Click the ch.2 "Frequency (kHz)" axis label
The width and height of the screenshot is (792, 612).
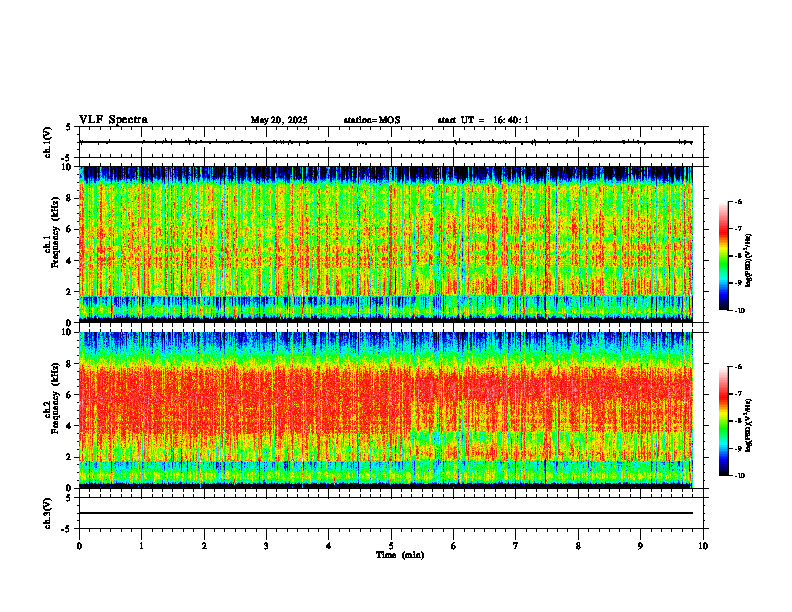point(55,396)
